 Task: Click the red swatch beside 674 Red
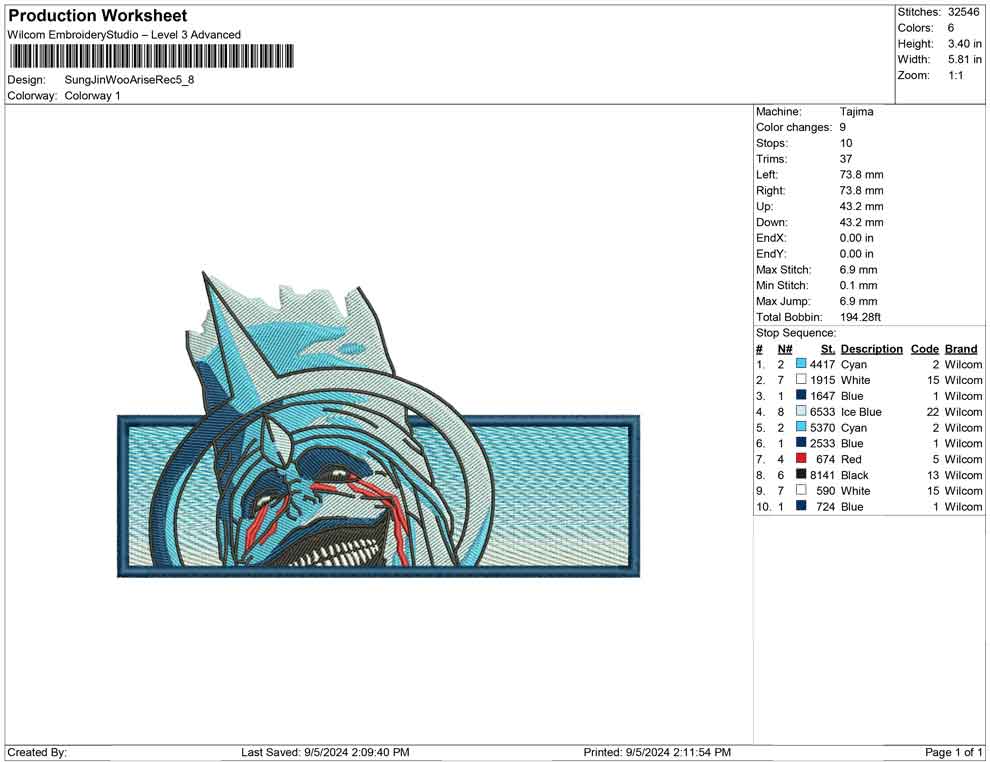(801, 458)
